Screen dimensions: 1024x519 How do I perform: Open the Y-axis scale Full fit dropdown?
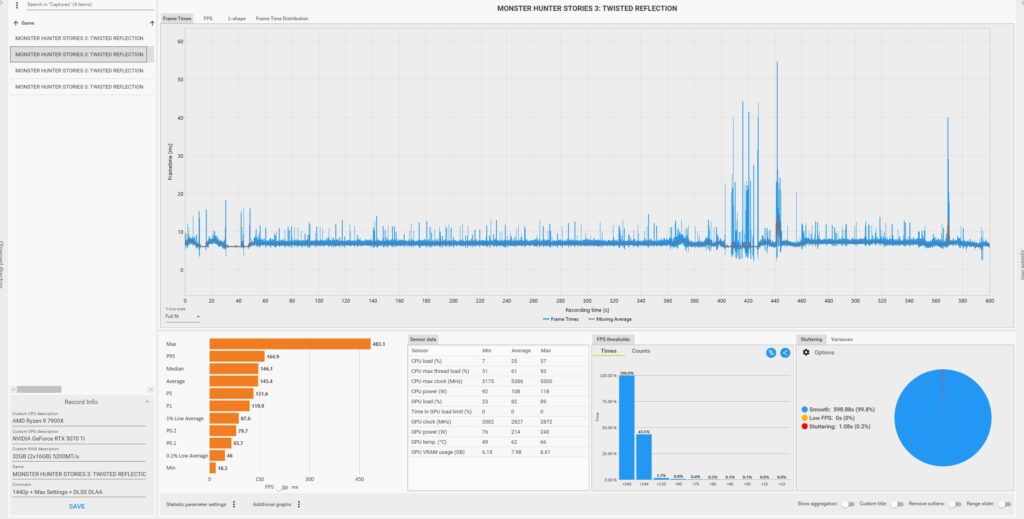click(x=182, y=317)
